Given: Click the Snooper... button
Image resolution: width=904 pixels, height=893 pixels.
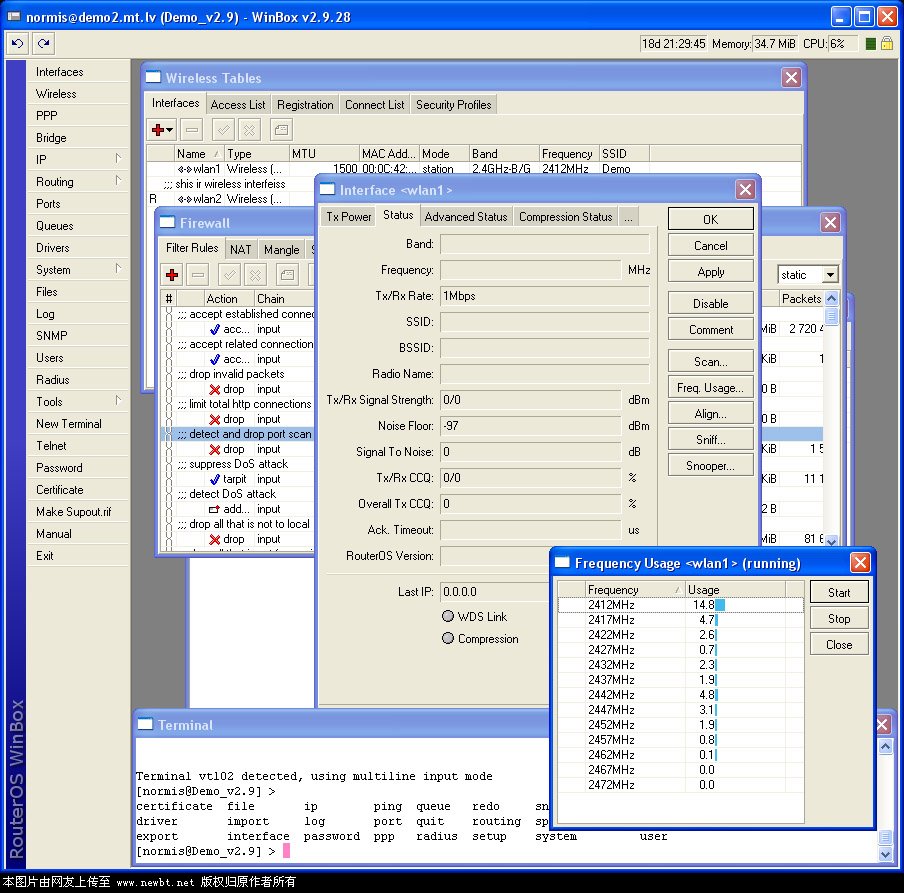Looking at the screenshot, I should [710, 466].
